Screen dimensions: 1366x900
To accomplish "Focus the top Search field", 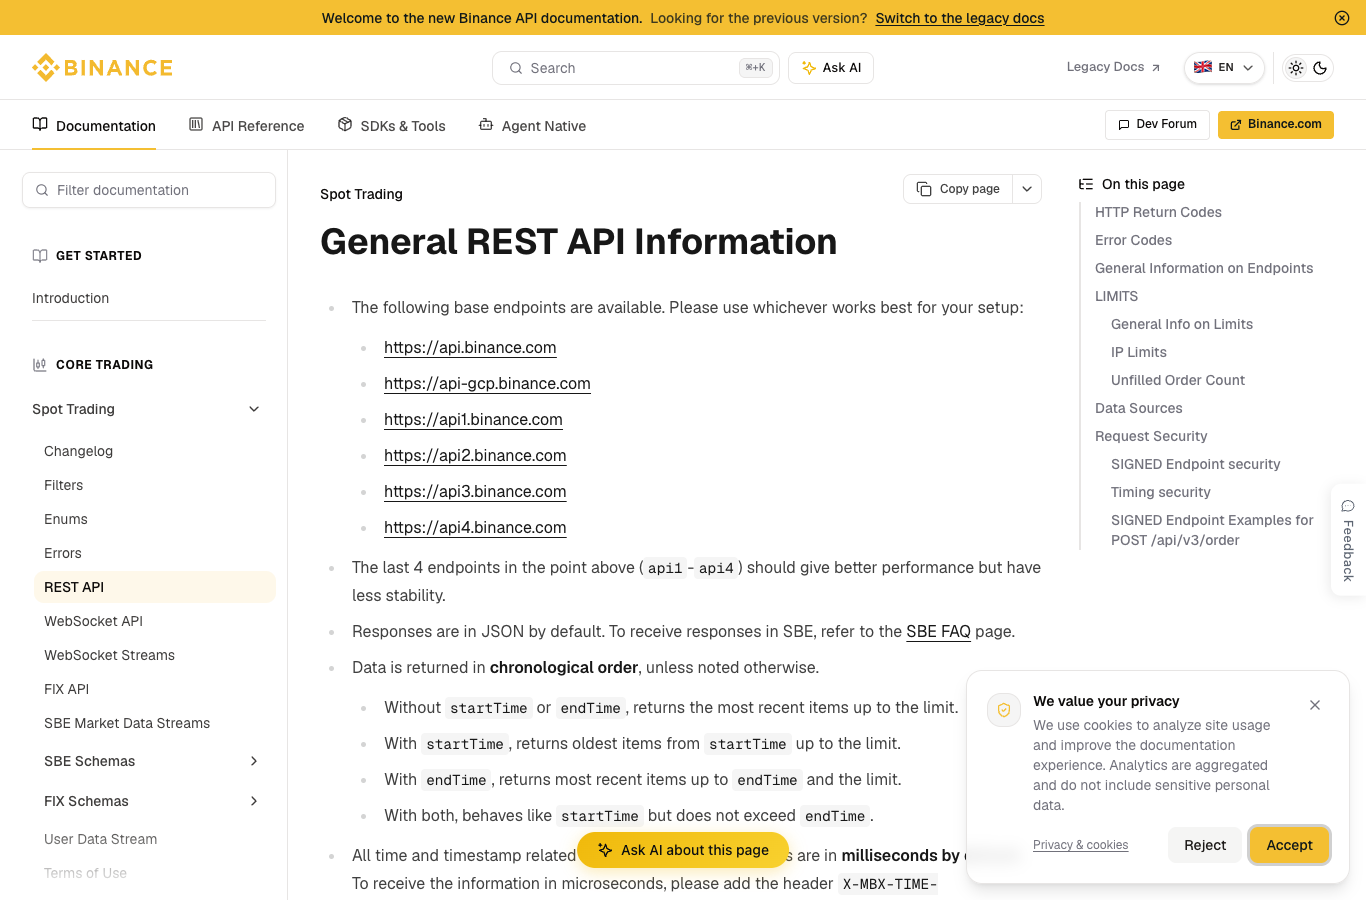I will coord(636,68).
